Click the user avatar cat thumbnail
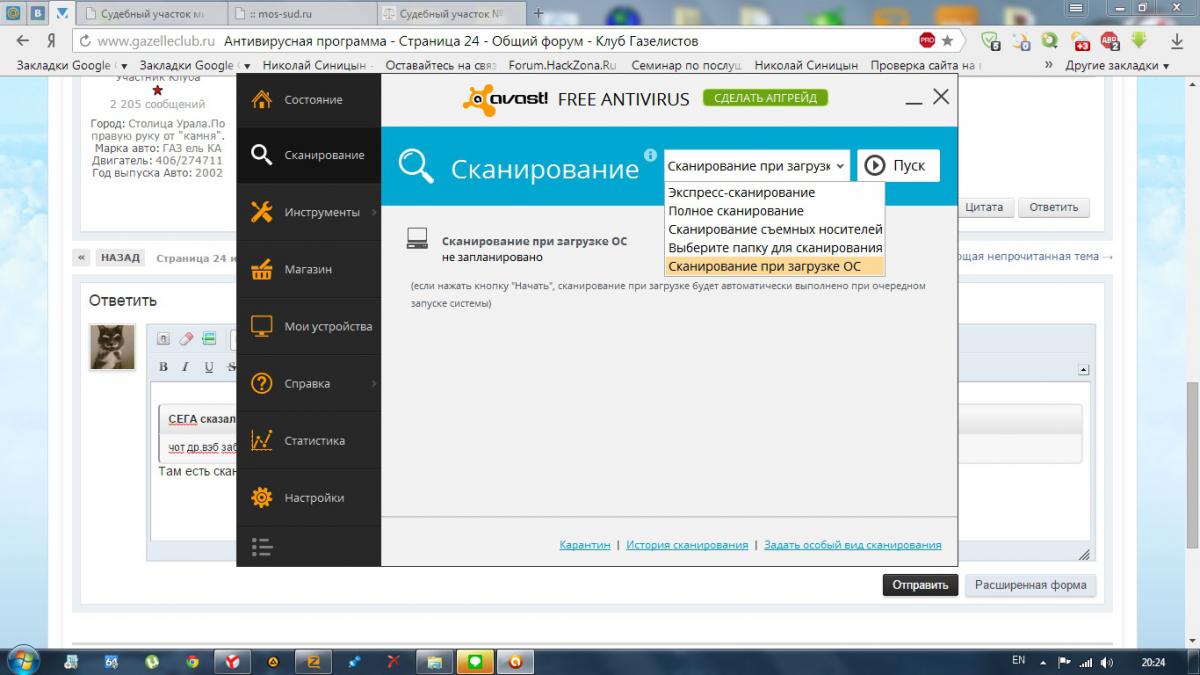This screenshot has width=1200, height=675. (112, 347)
